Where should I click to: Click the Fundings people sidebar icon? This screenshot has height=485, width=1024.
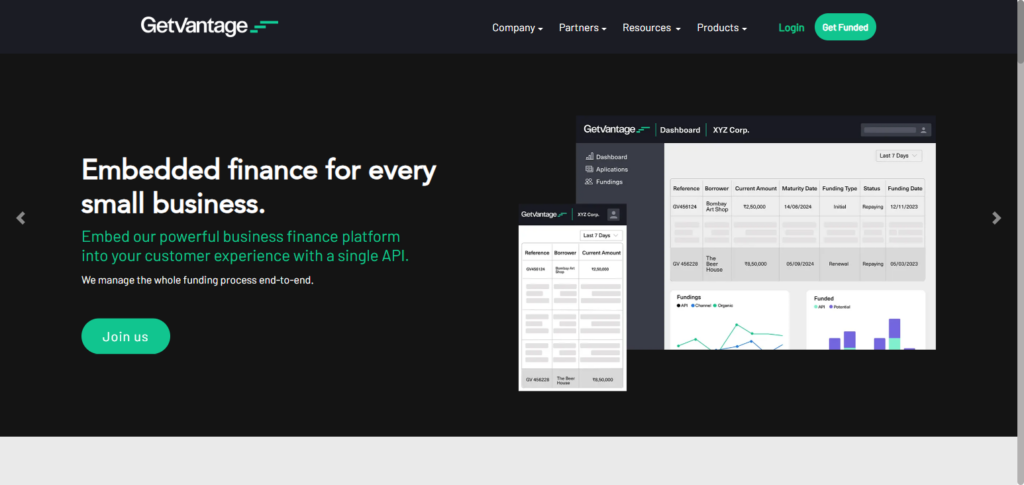pyautogui.click(x=589, y=182)
